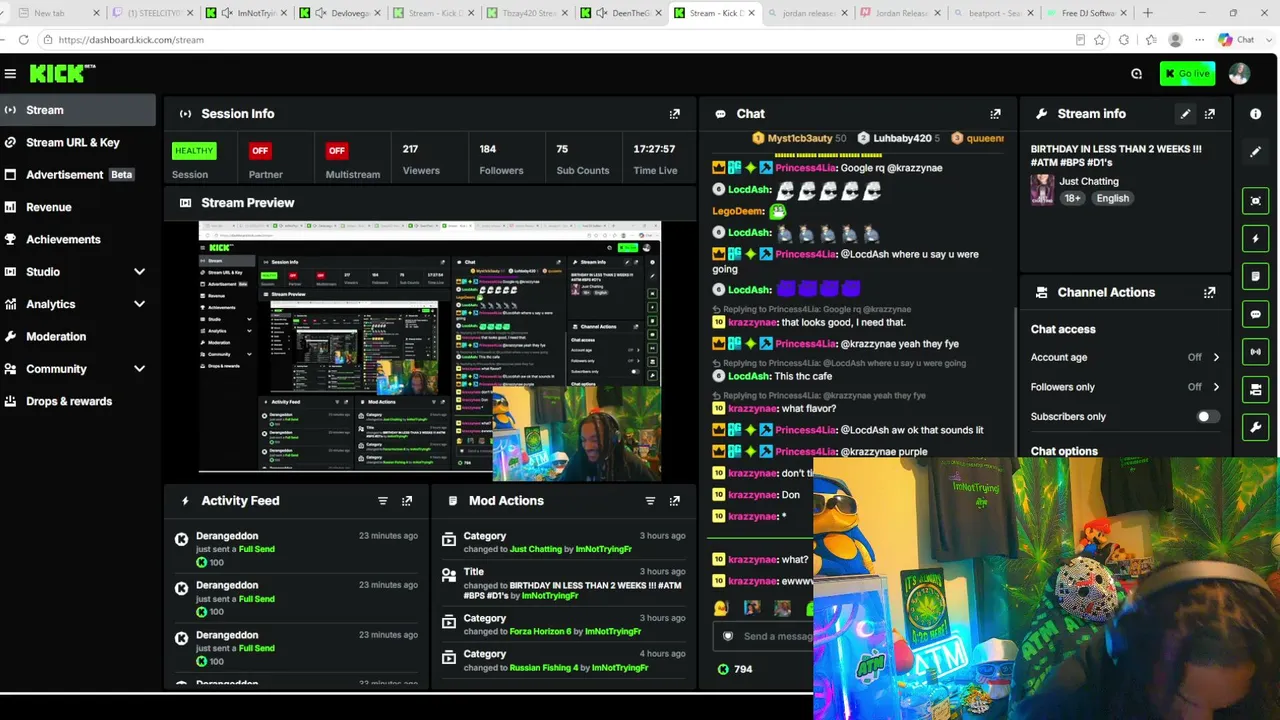The image size is (1280, 720).
Task: Open Russian Fishing 4 link in Mod Actions
Action: point(544,668)
